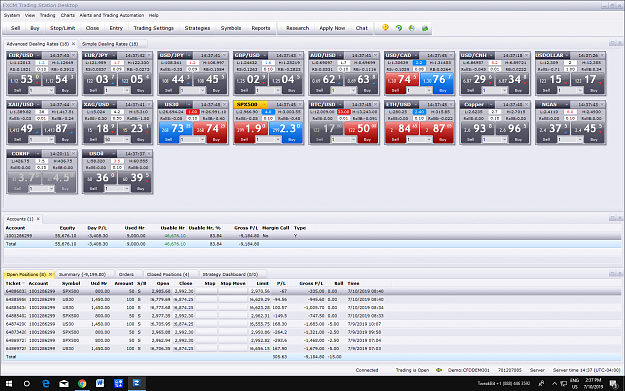Click the Buy toolbar button

(35, 28)
